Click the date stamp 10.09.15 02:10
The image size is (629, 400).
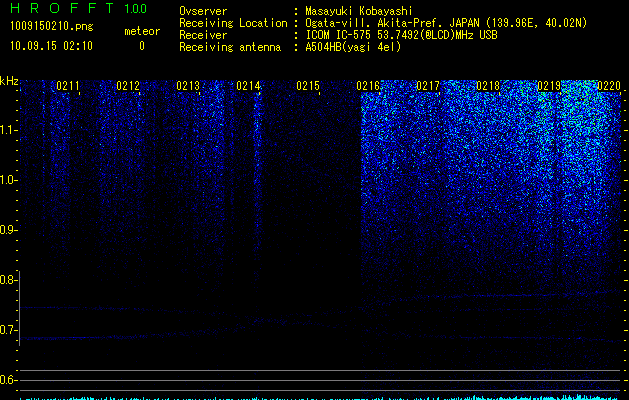coord(51,46)
